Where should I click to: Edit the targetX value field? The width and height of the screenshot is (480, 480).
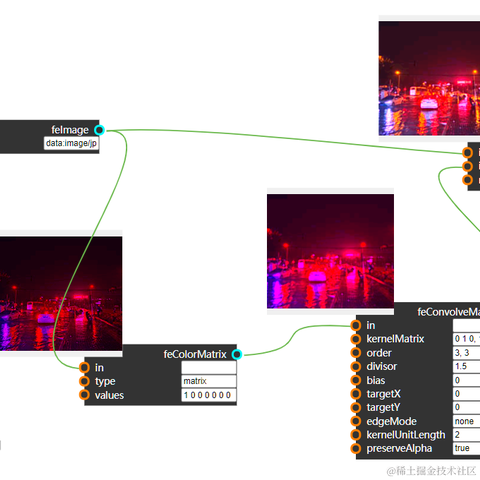tap(466, 394)
